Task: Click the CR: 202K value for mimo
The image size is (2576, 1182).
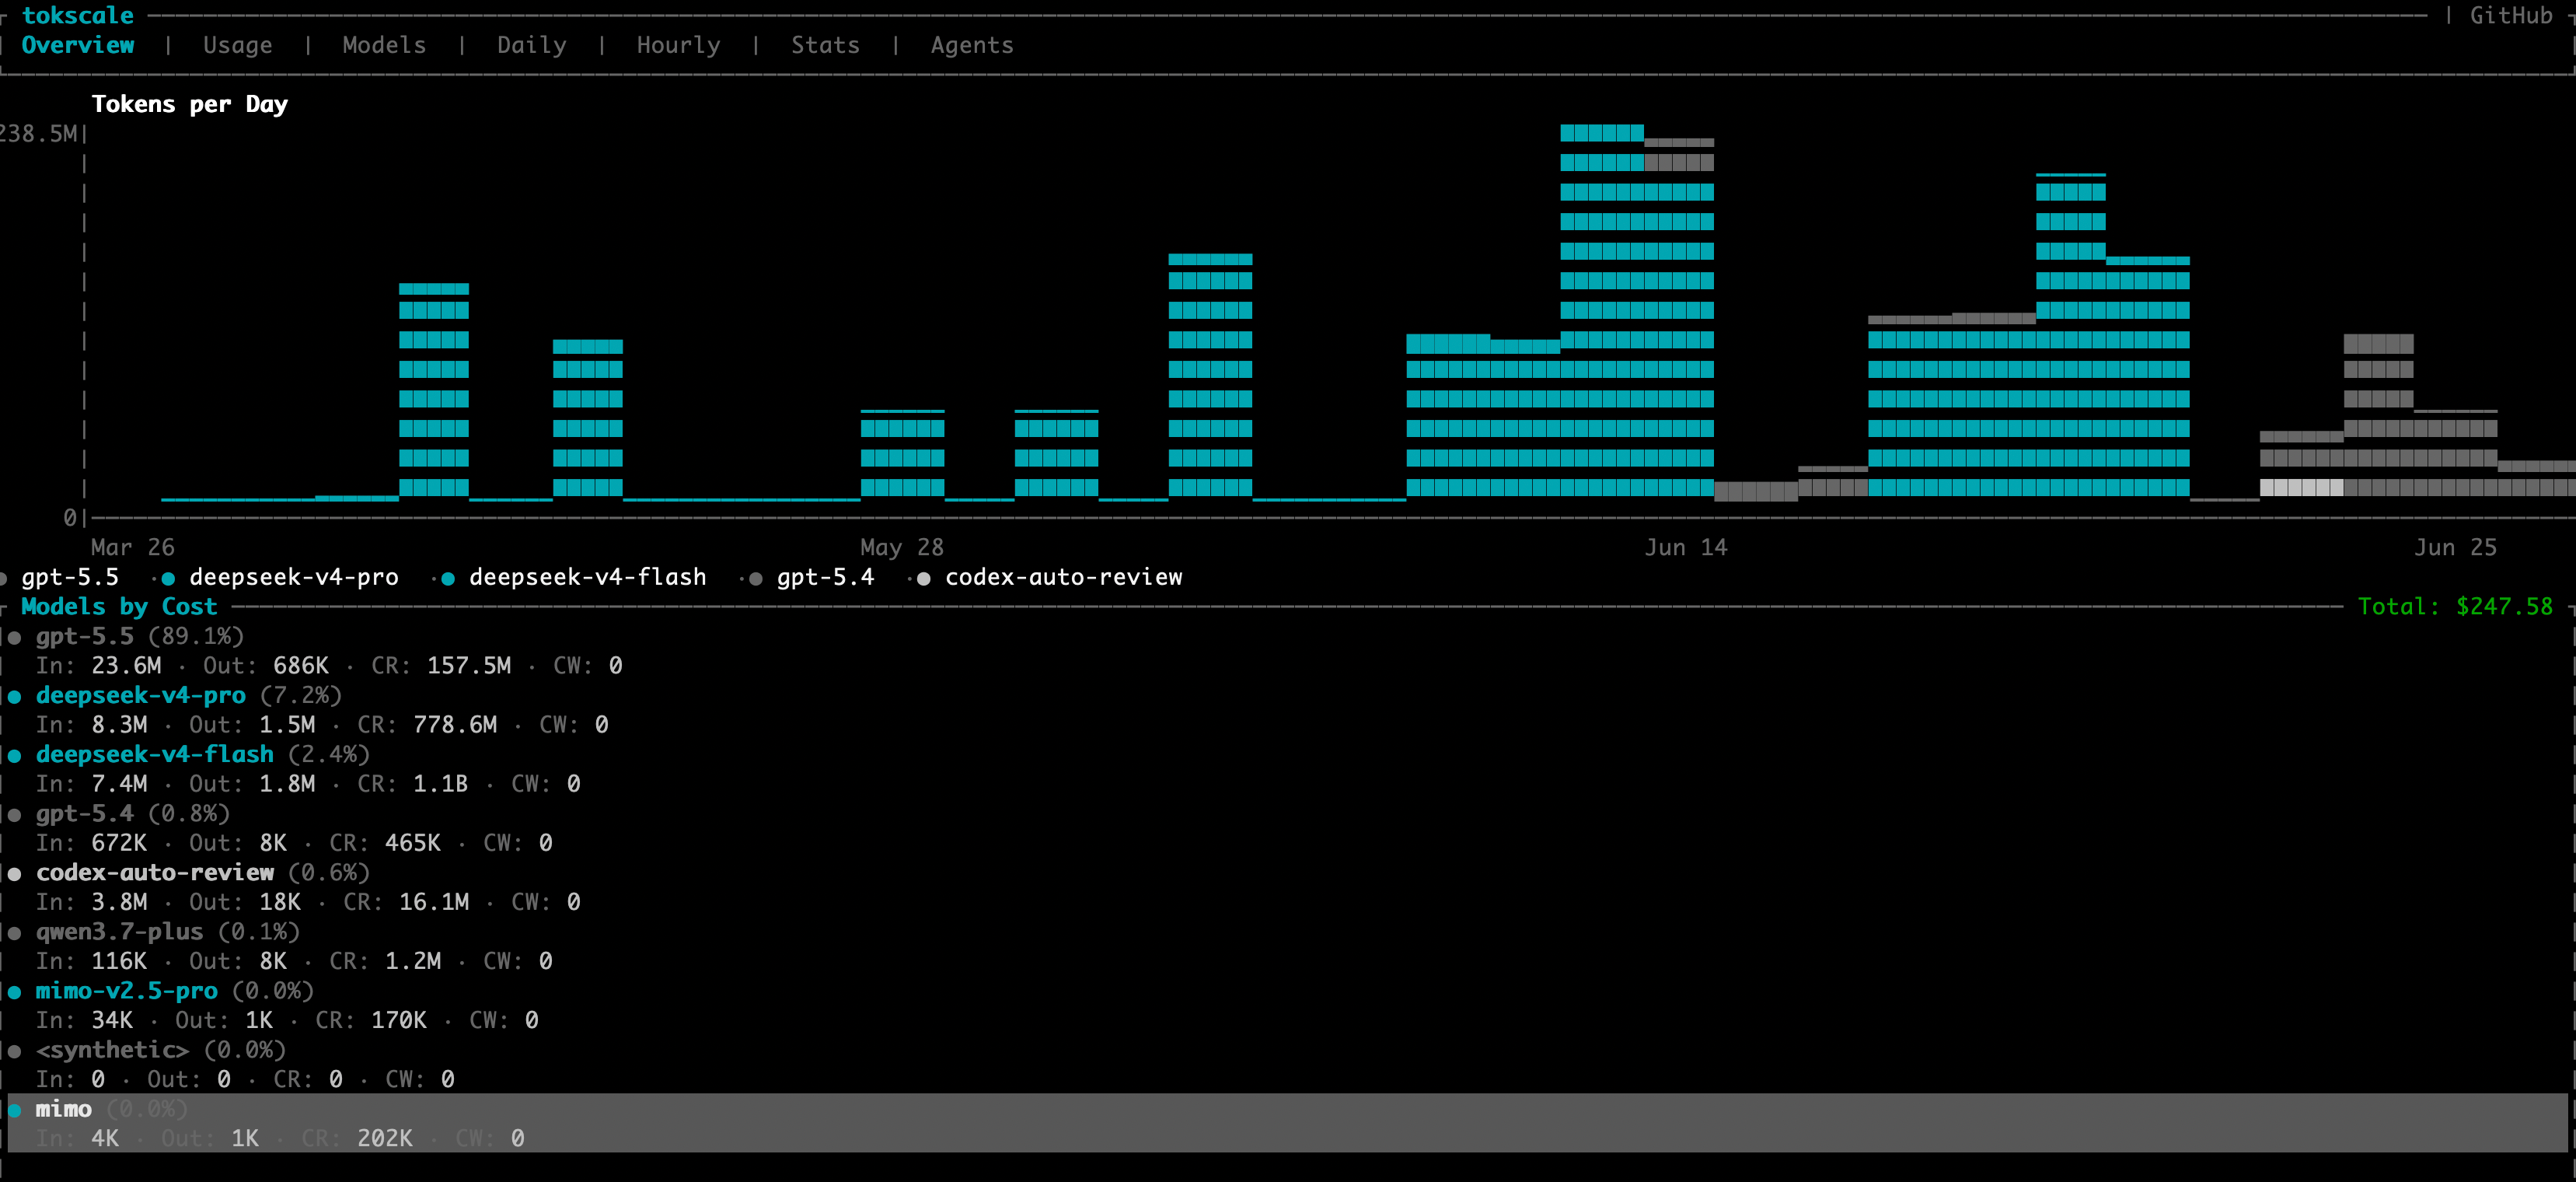Action: click(x=357, y=1138)
